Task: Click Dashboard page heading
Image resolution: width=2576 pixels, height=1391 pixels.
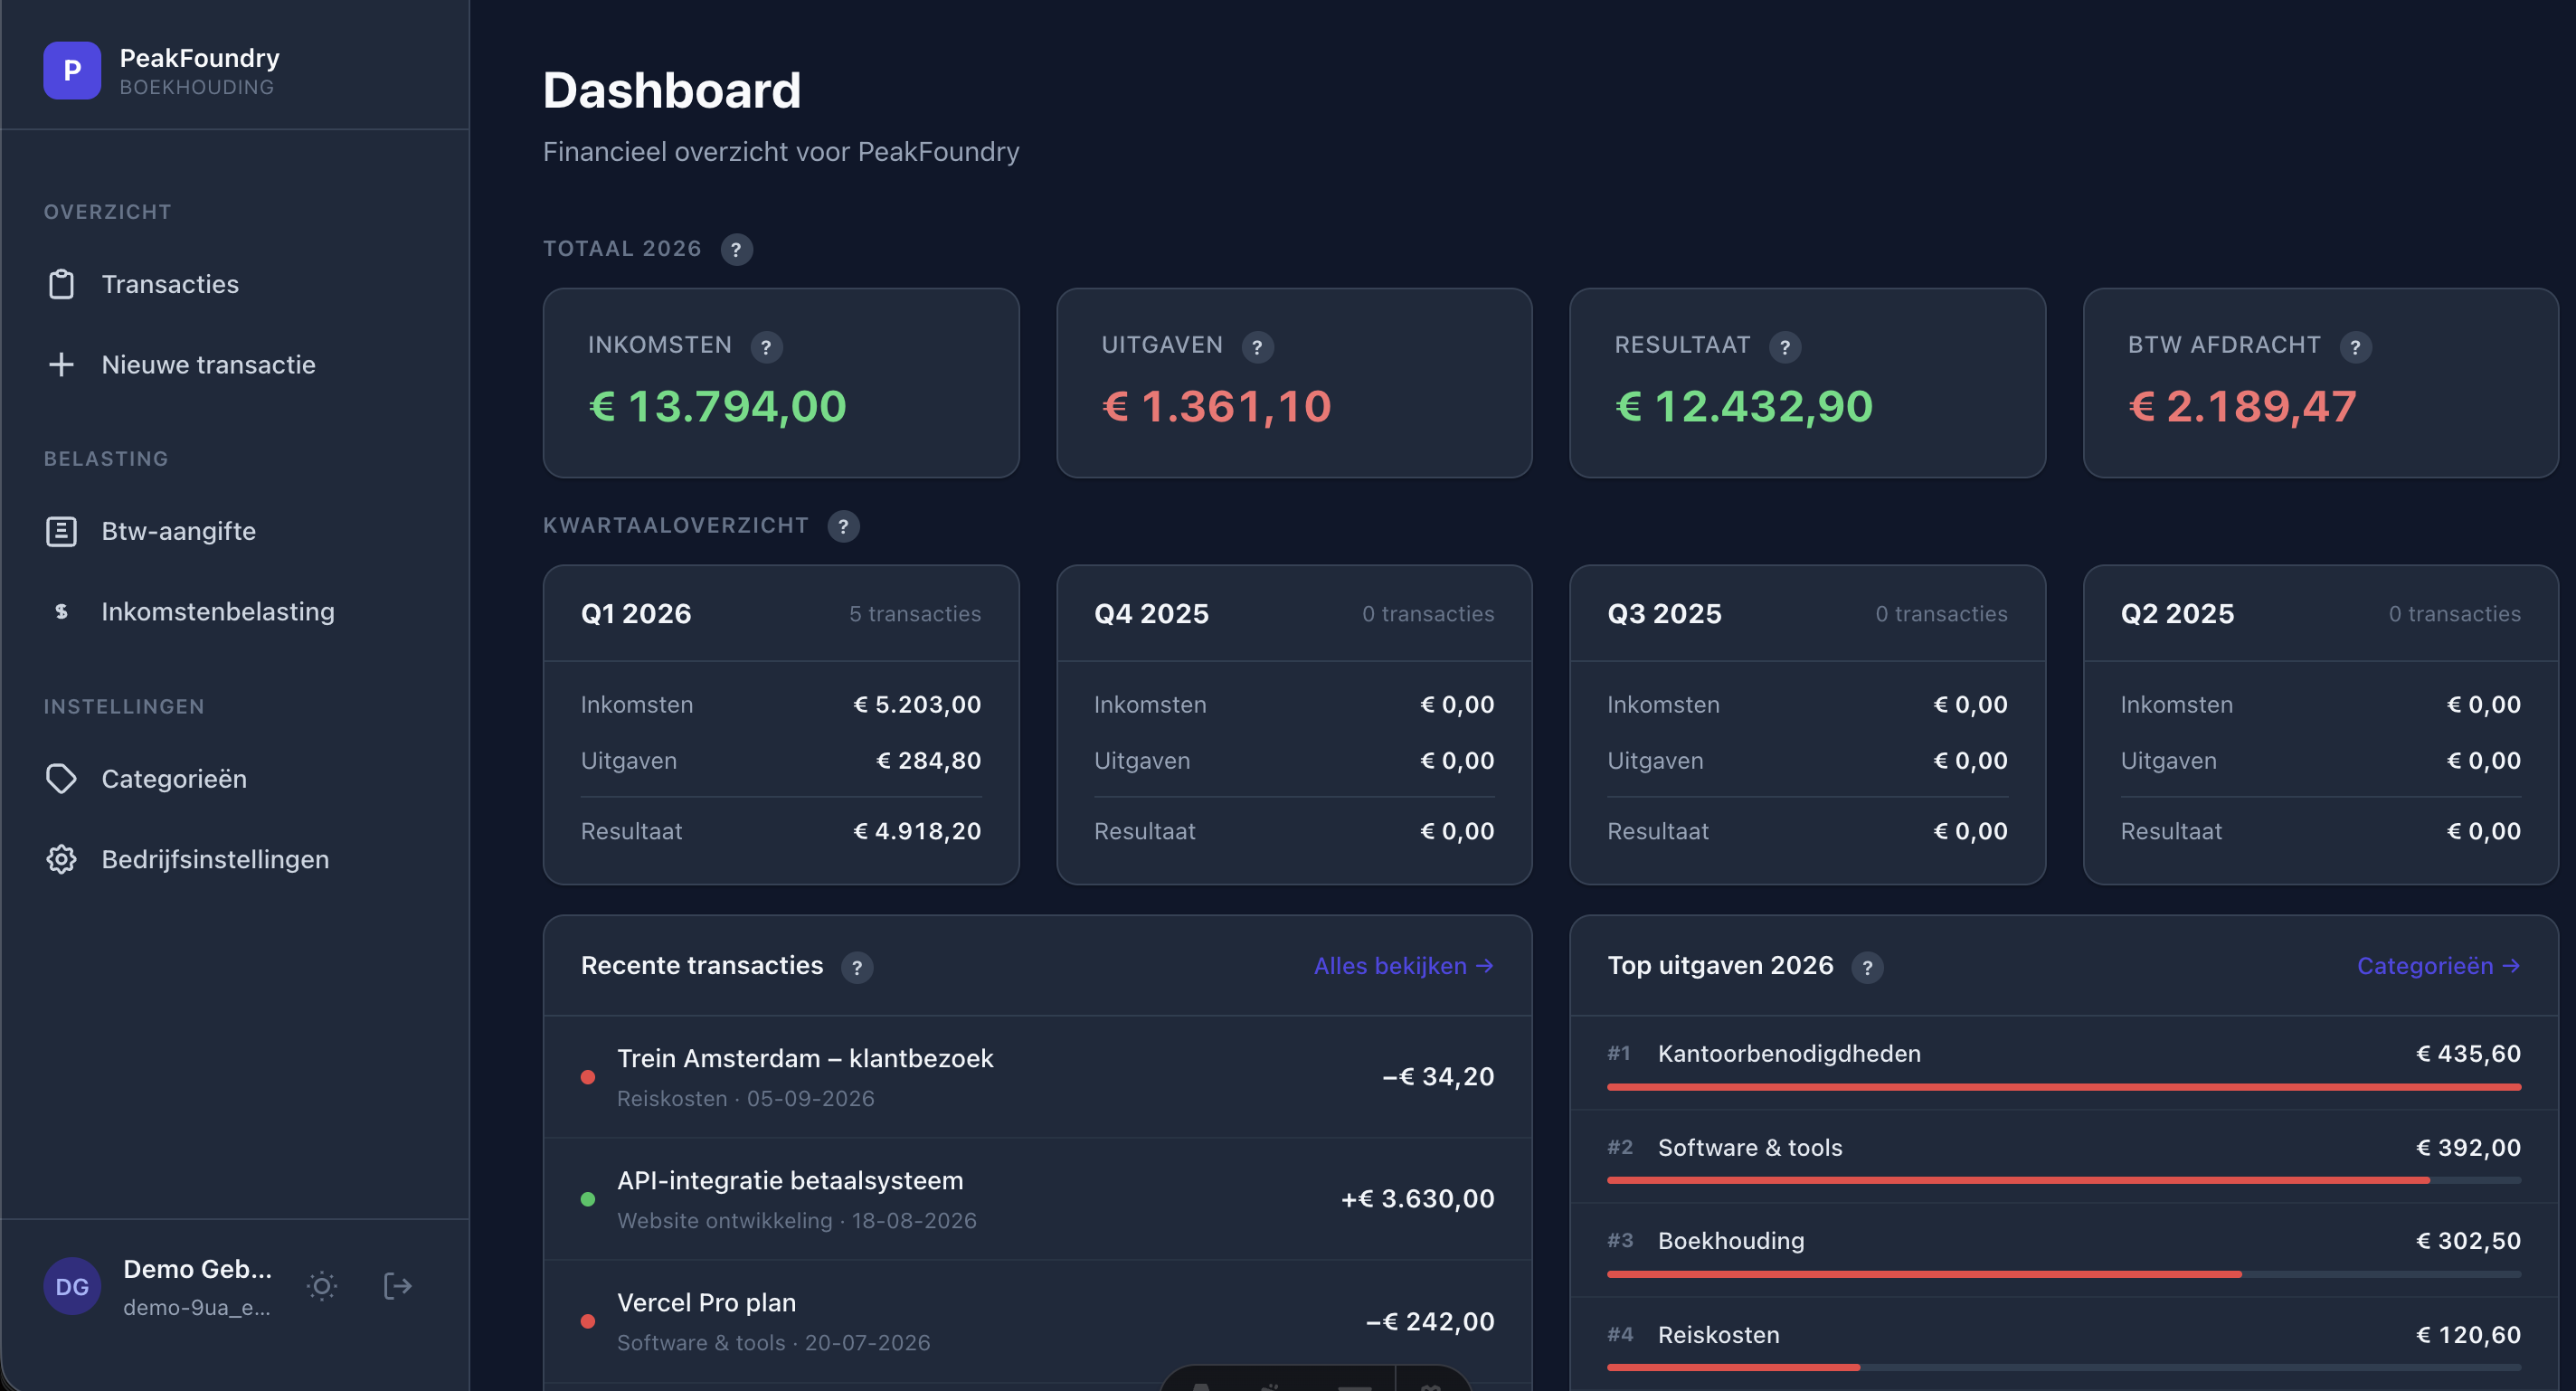Action: coord(671,90)
